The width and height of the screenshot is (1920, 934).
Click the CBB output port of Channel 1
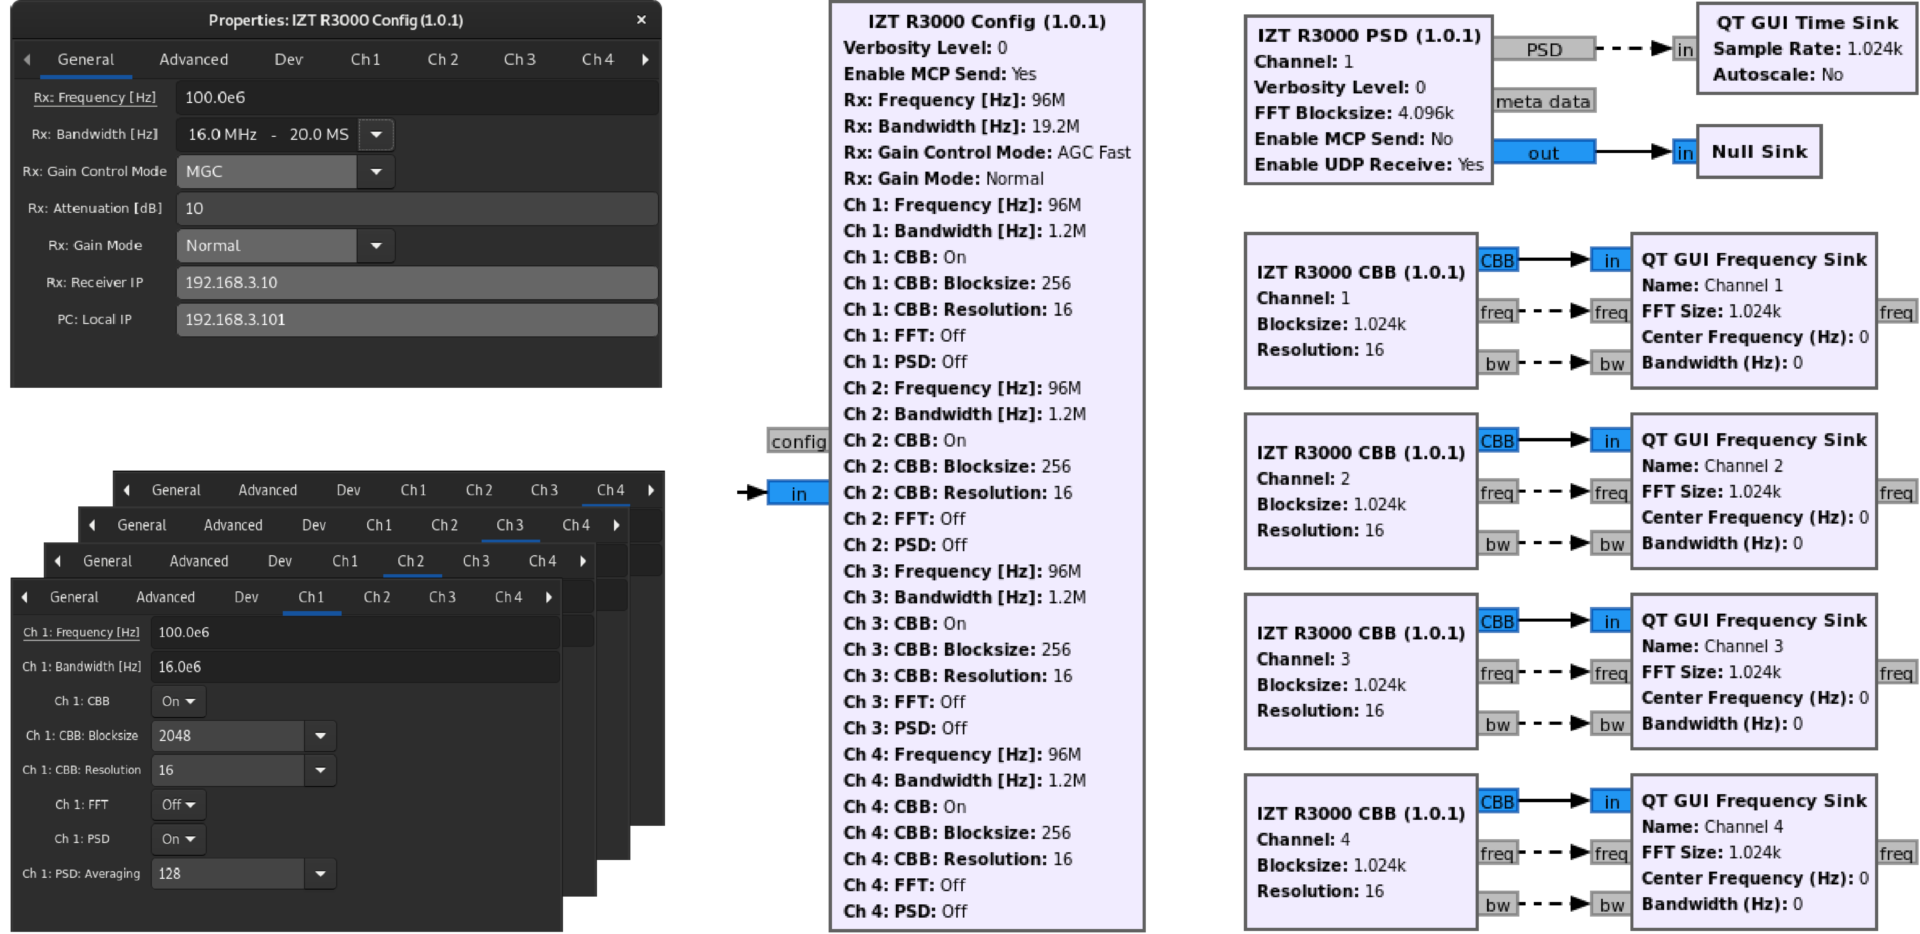click(1497, 261)
